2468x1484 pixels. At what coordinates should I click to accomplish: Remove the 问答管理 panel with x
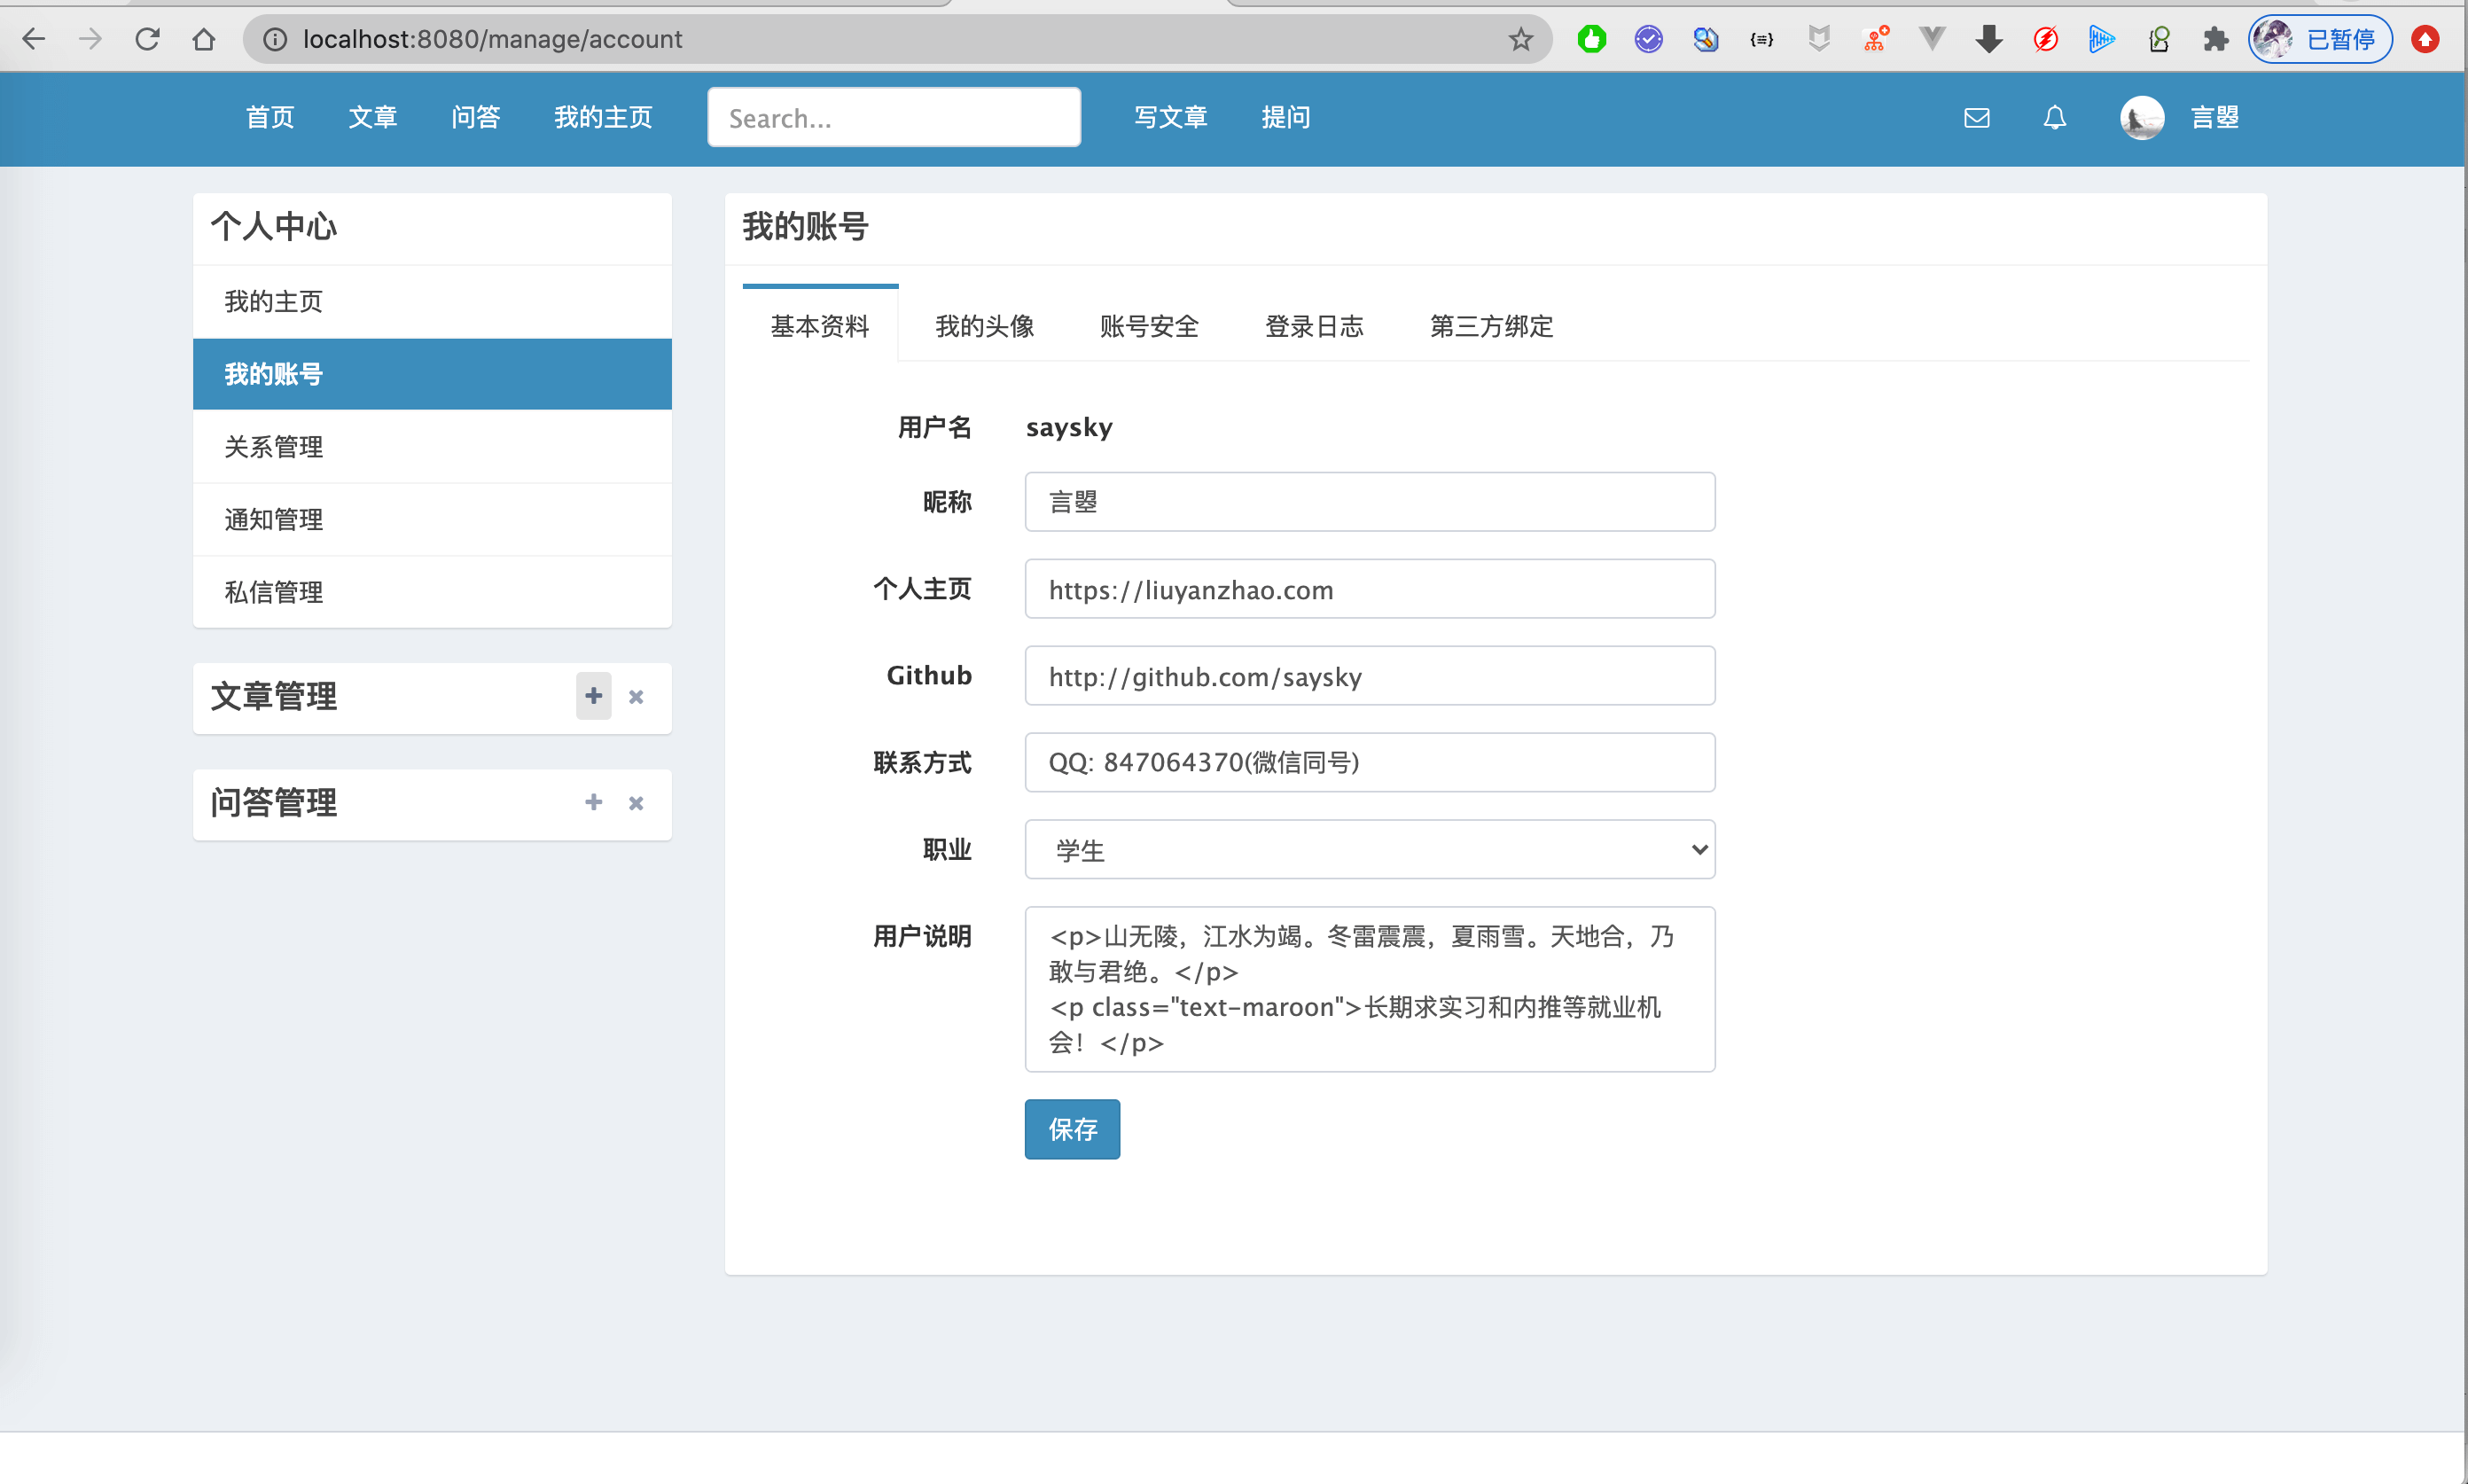click(636, 803)
